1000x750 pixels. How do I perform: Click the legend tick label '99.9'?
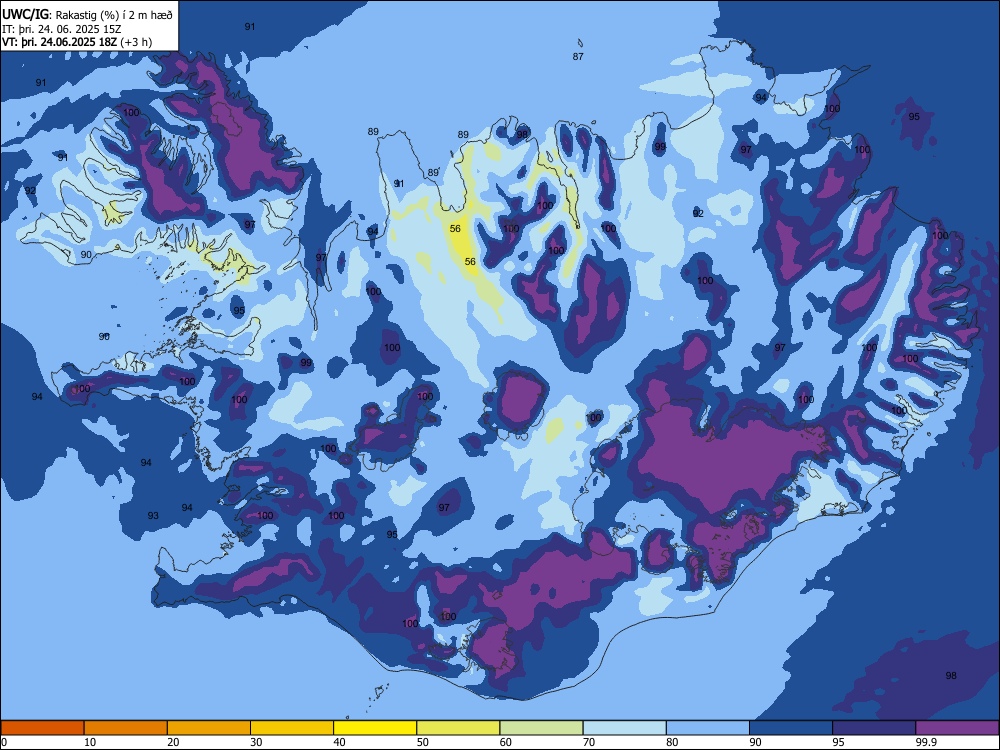pyautogui.click(x=926, y=742)
